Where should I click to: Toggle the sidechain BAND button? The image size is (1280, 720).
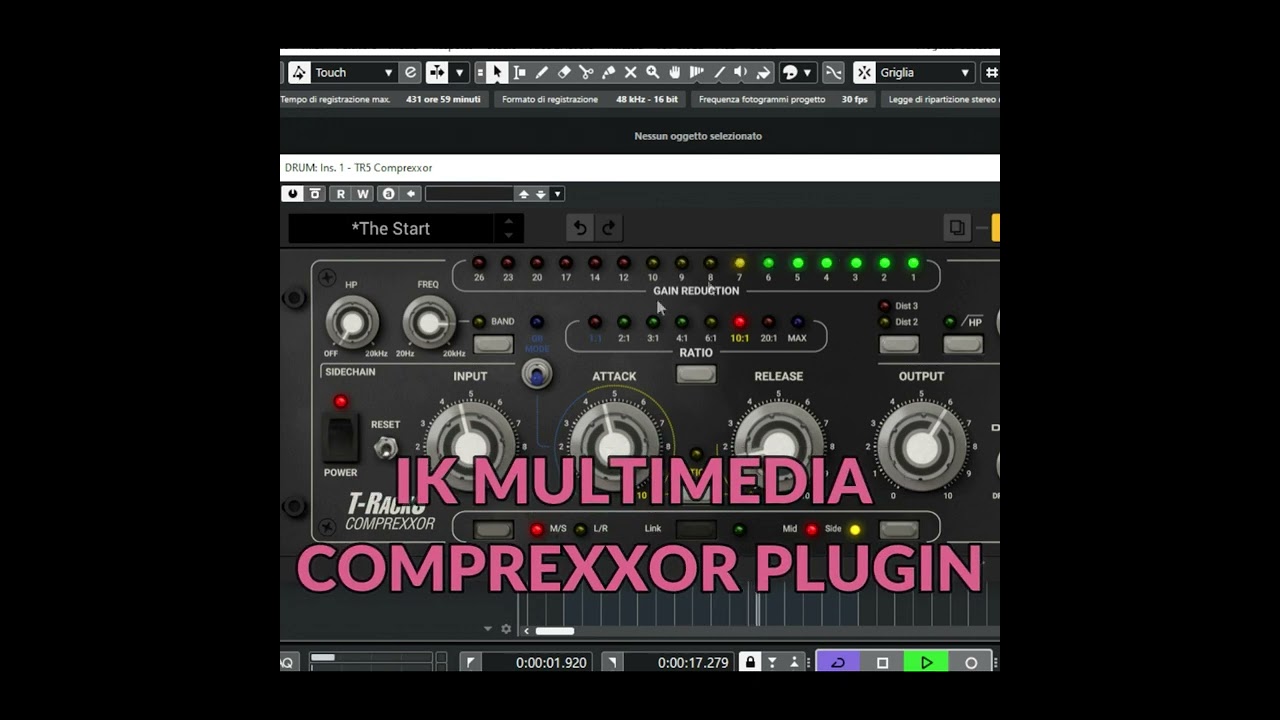(493, 344)
